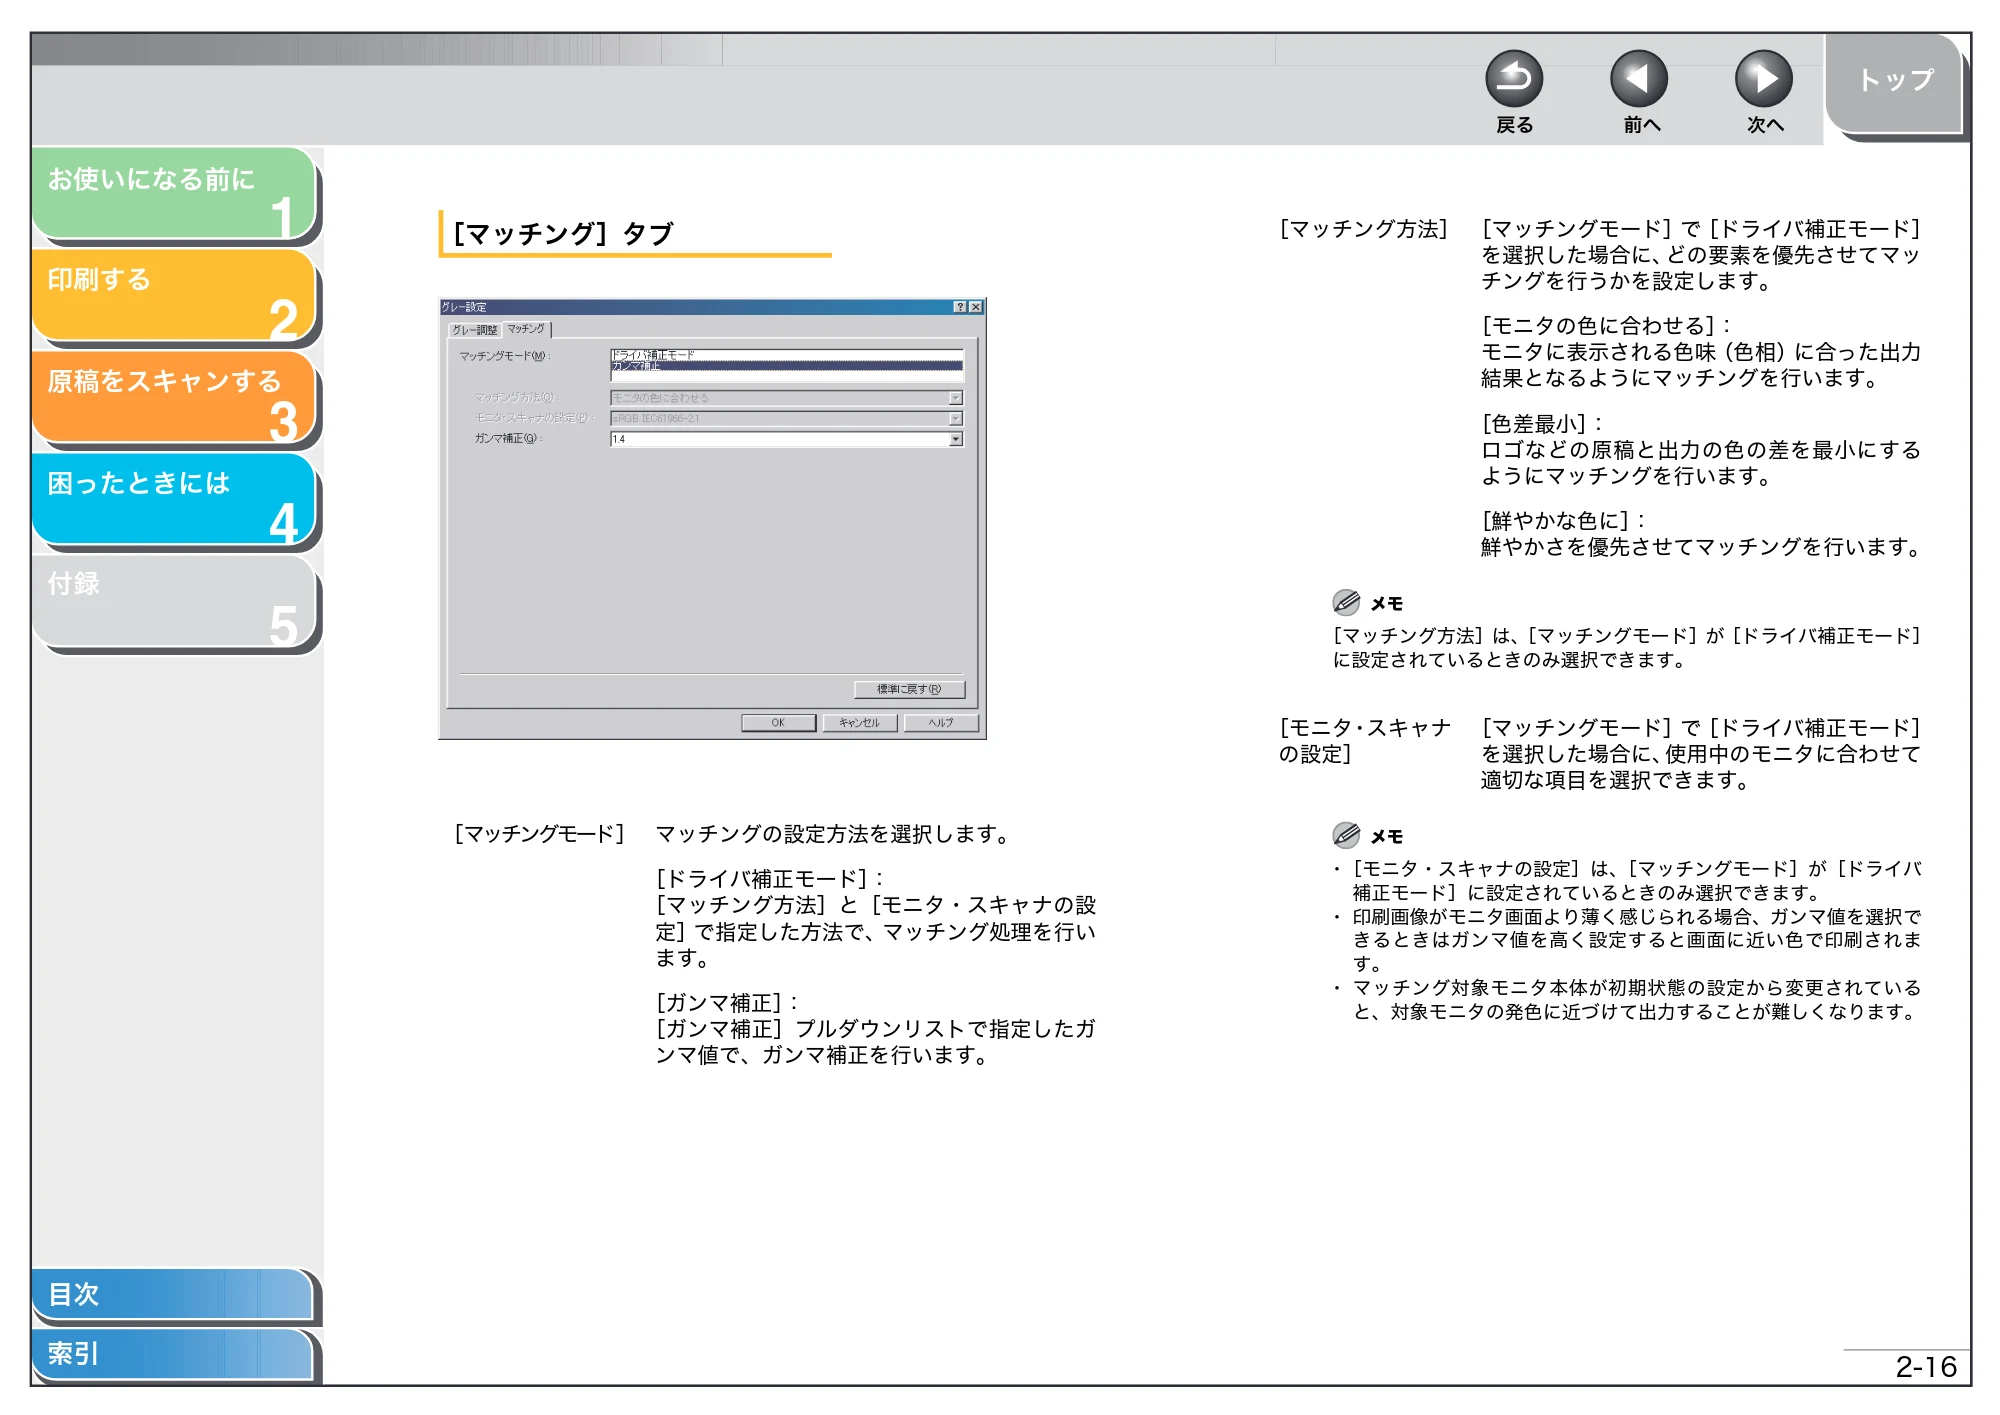Viewport: 2000px width, 1415px height.
Task: Click memo icon under マッチング方法 section
Action: pyautogui.click(x=1346, y=602)
